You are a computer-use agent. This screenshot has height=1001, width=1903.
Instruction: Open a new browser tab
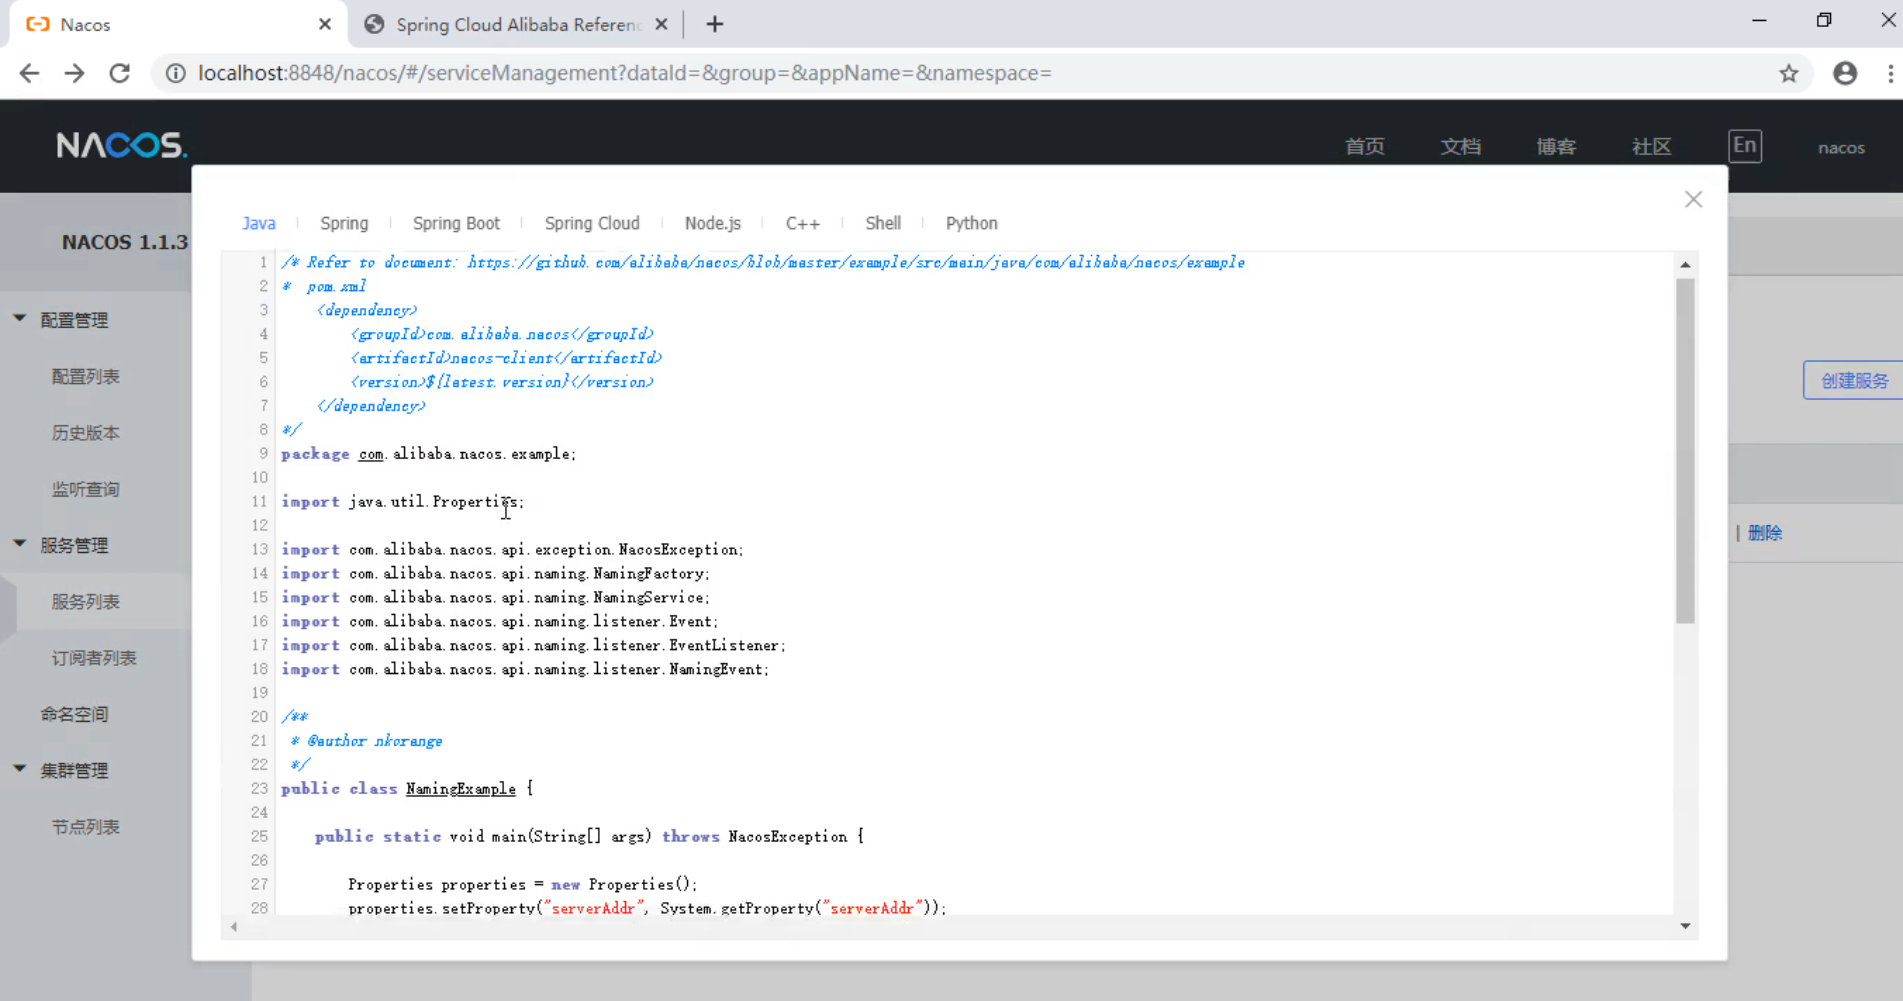tap(714, 24)
